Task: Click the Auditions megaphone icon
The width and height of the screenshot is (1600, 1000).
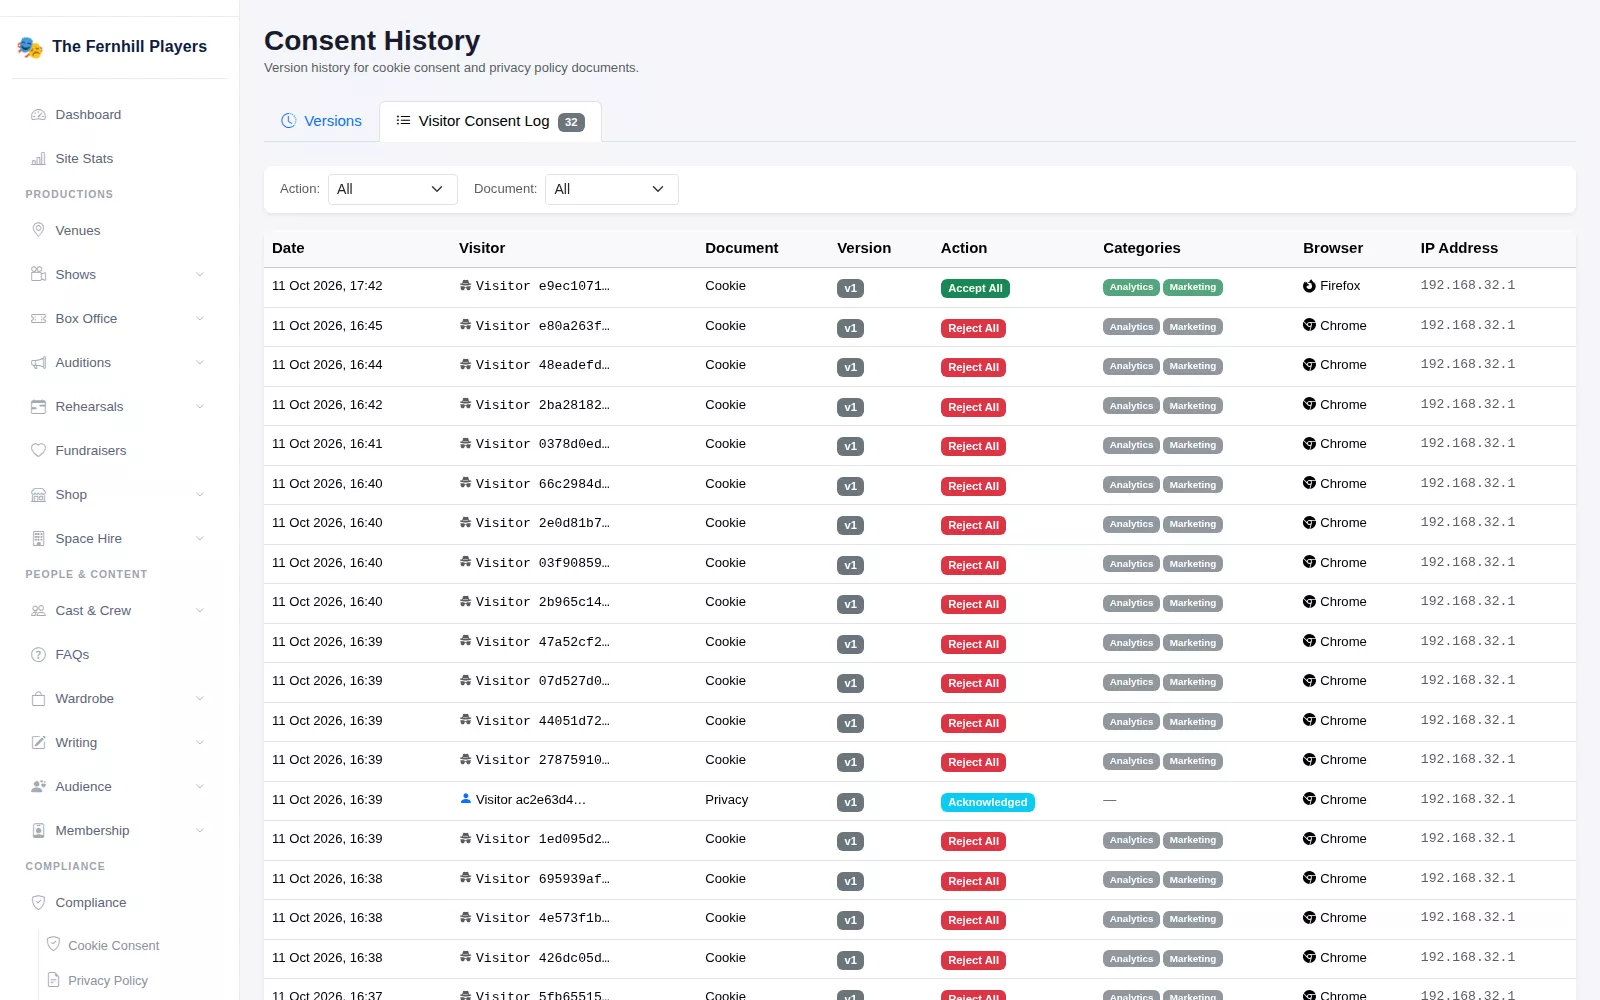Action: coord(38,362)
